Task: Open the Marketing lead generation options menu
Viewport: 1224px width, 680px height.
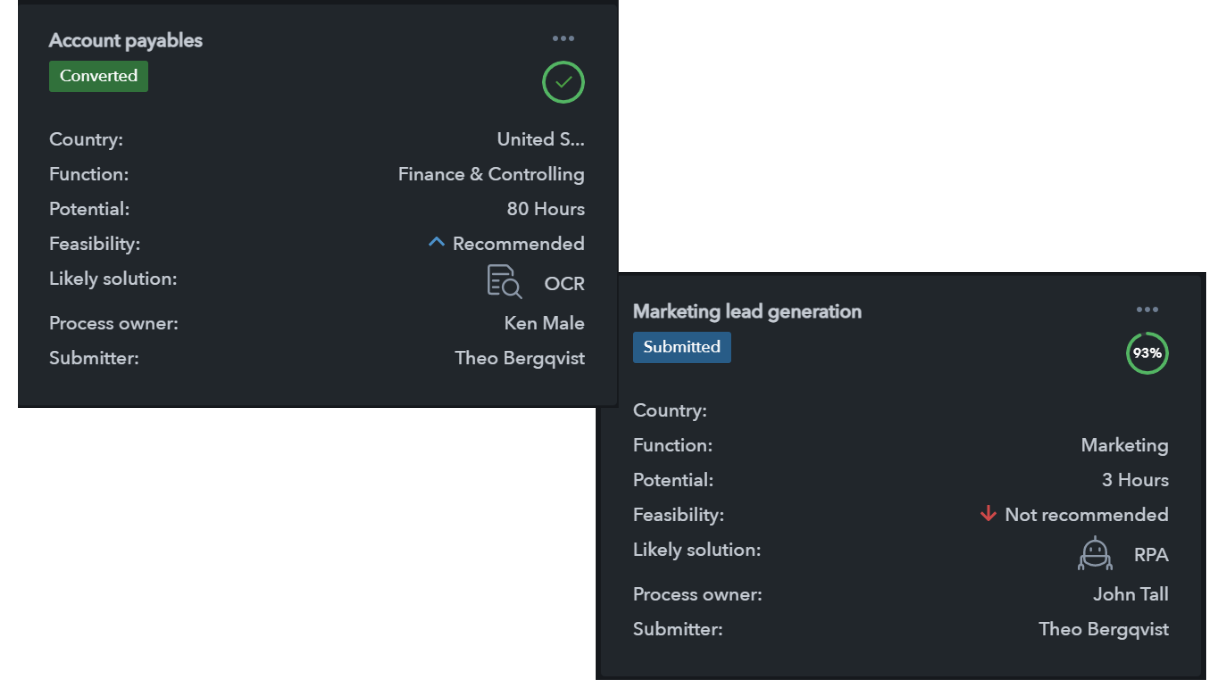Action: [1147, 310]
